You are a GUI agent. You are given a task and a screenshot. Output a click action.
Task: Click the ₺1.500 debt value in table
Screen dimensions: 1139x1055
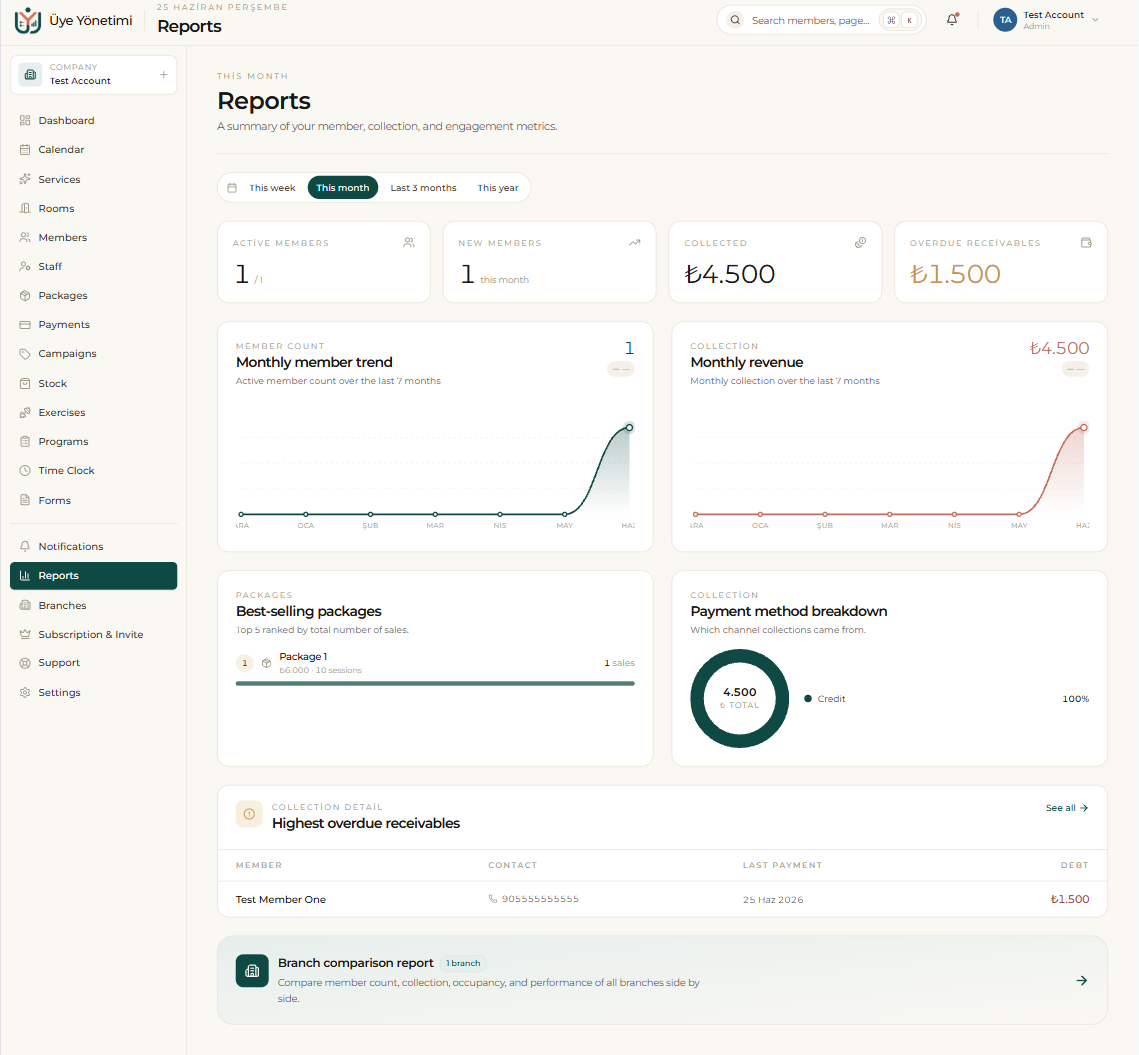coord(1069,900)
